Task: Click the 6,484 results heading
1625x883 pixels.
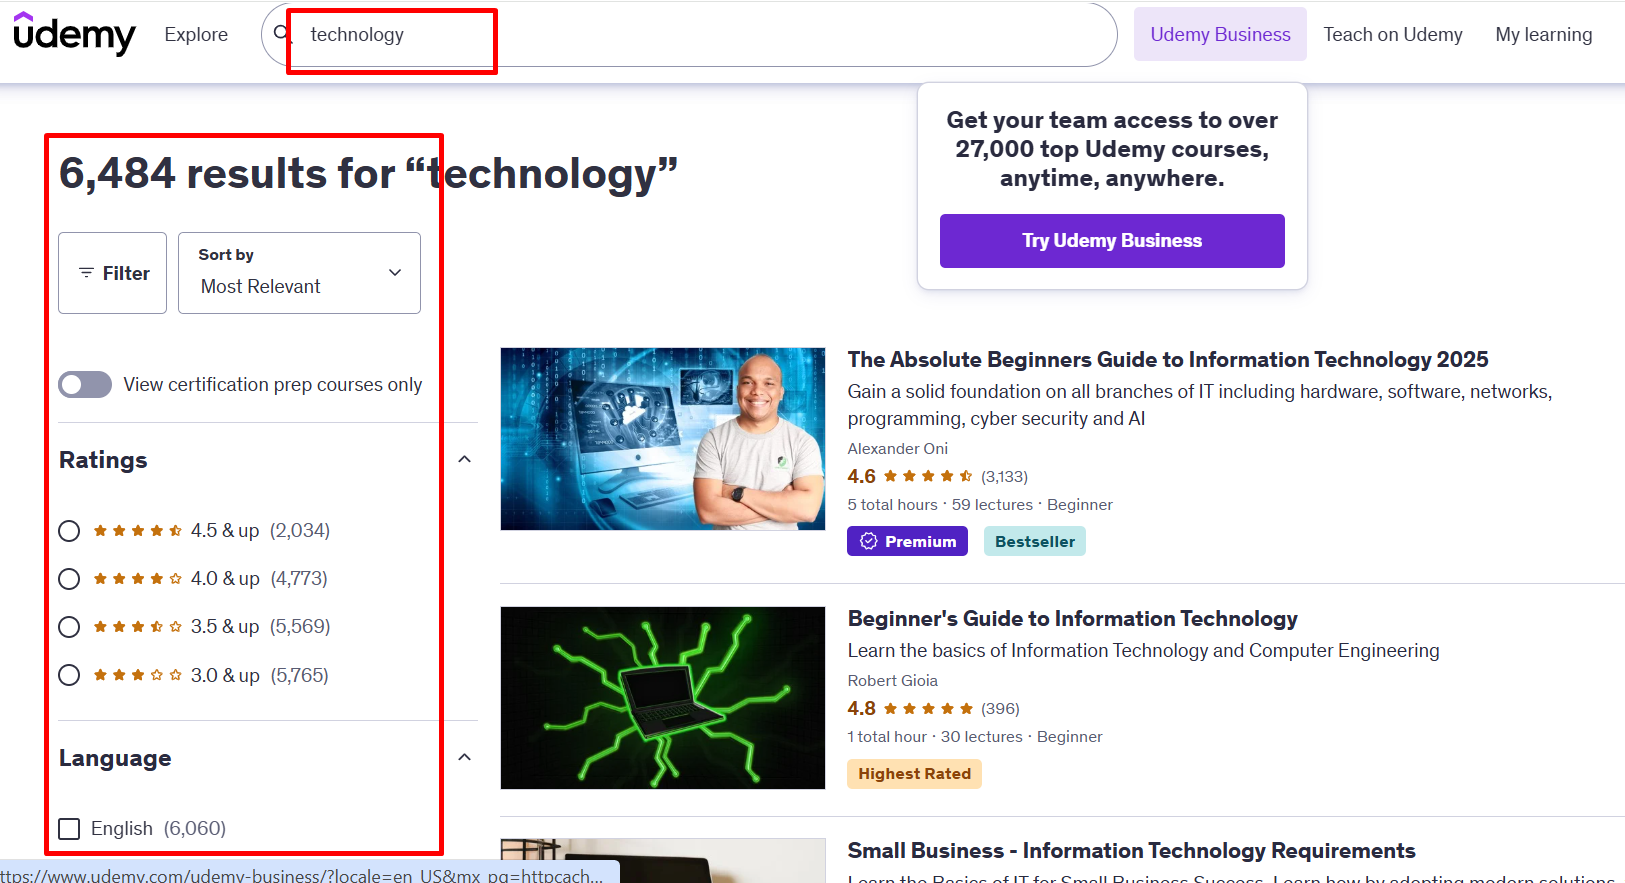Action: coord(368,174)
